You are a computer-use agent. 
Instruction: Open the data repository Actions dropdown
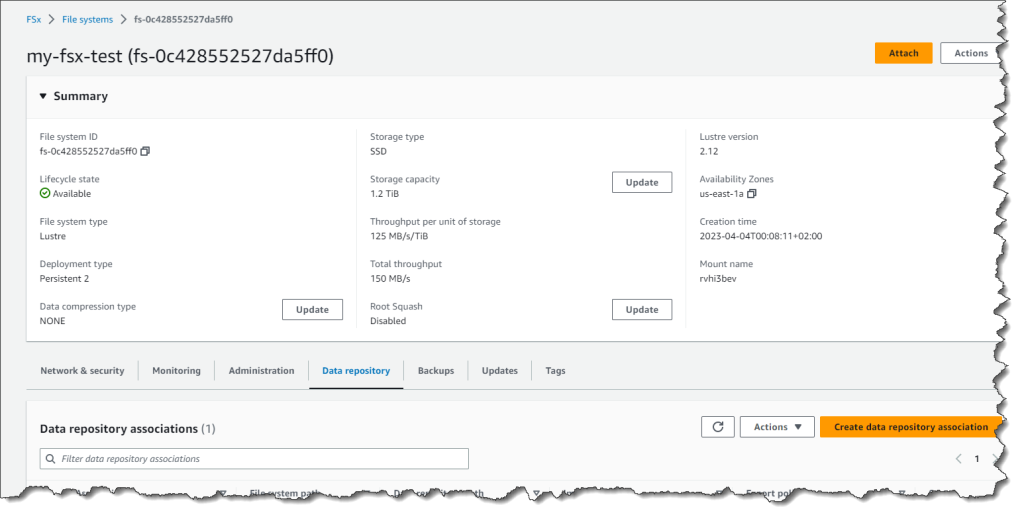click(x=777, y=427)
